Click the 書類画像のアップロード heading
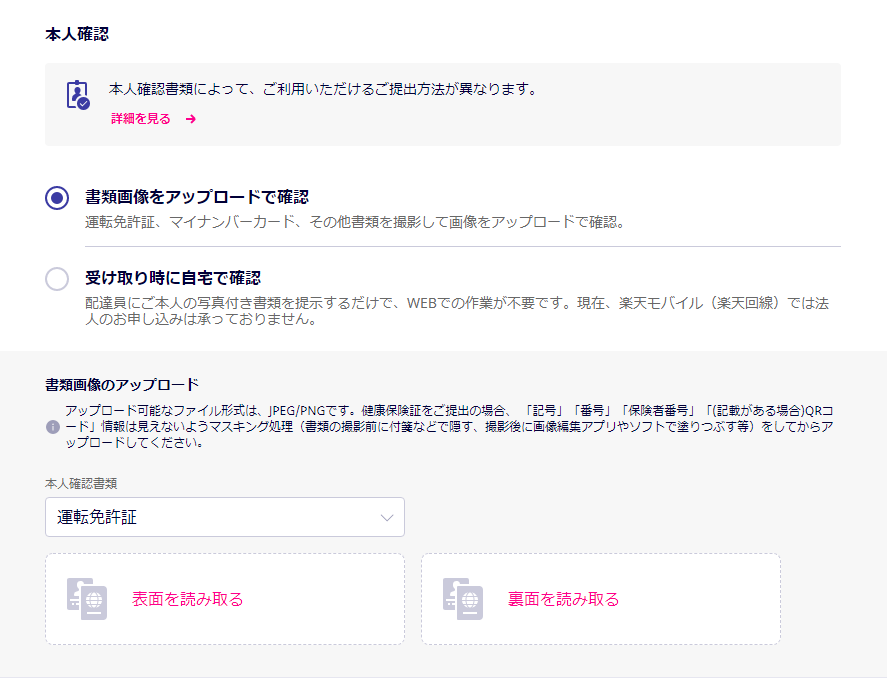This screenshot has height=683, width=887. [122, 385]
